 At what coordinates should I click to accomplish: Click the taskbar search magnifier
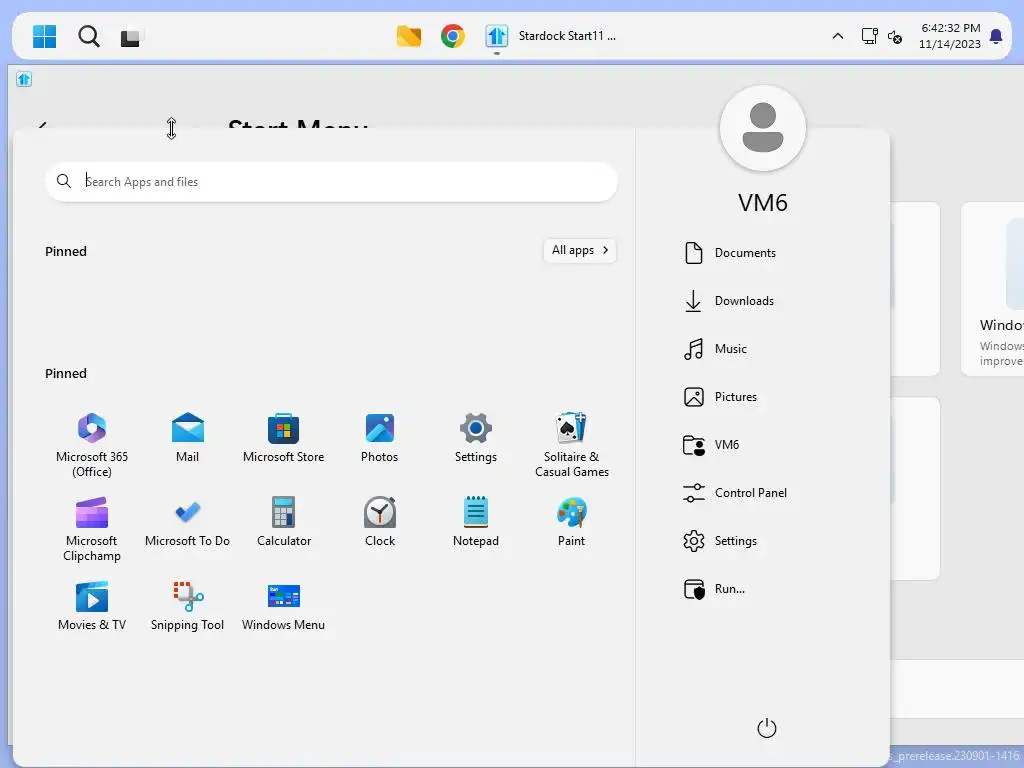(x=89, y=37)
